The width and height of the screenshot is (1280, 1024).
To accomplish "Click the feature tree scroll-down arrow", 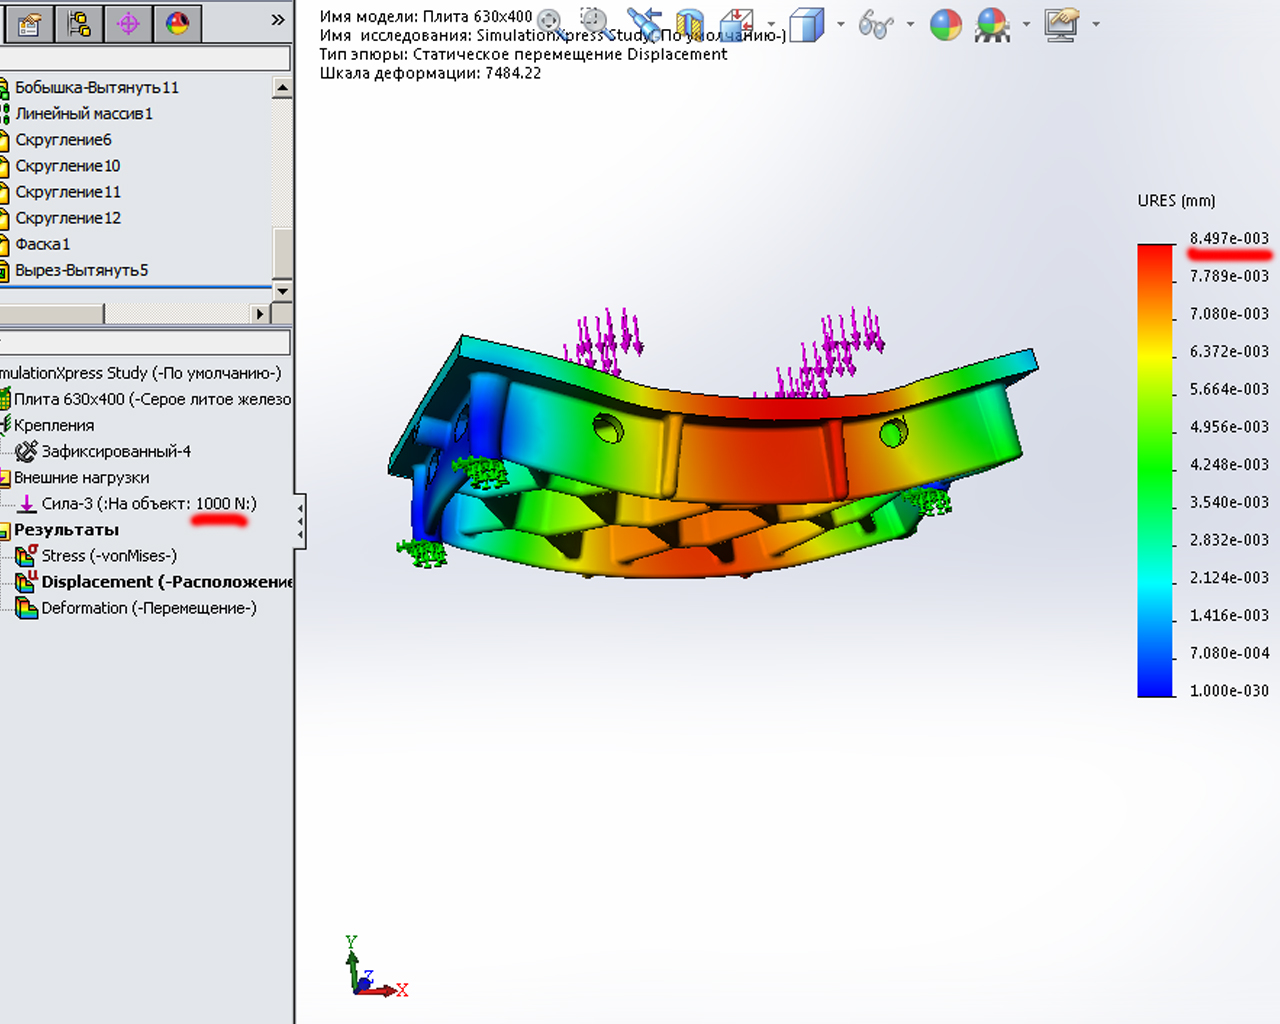I will tap(282, 291).
